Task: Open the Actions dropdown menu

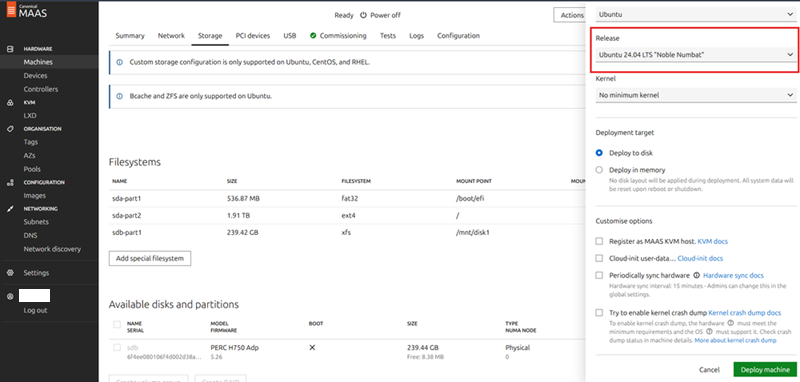Action: pos(571,15)
